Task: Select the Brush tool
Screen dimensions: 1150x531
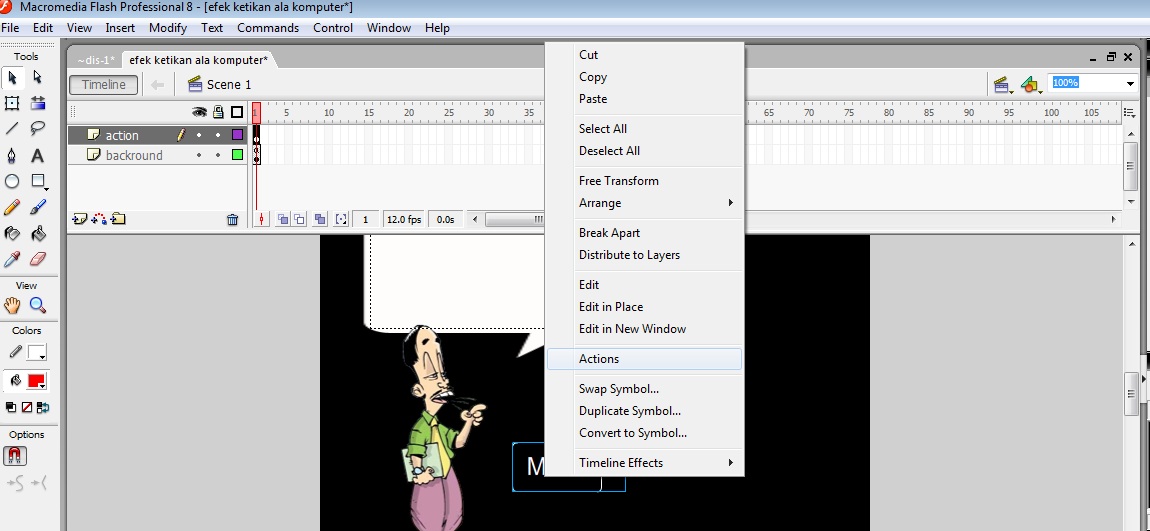Action: click(37, 208)
